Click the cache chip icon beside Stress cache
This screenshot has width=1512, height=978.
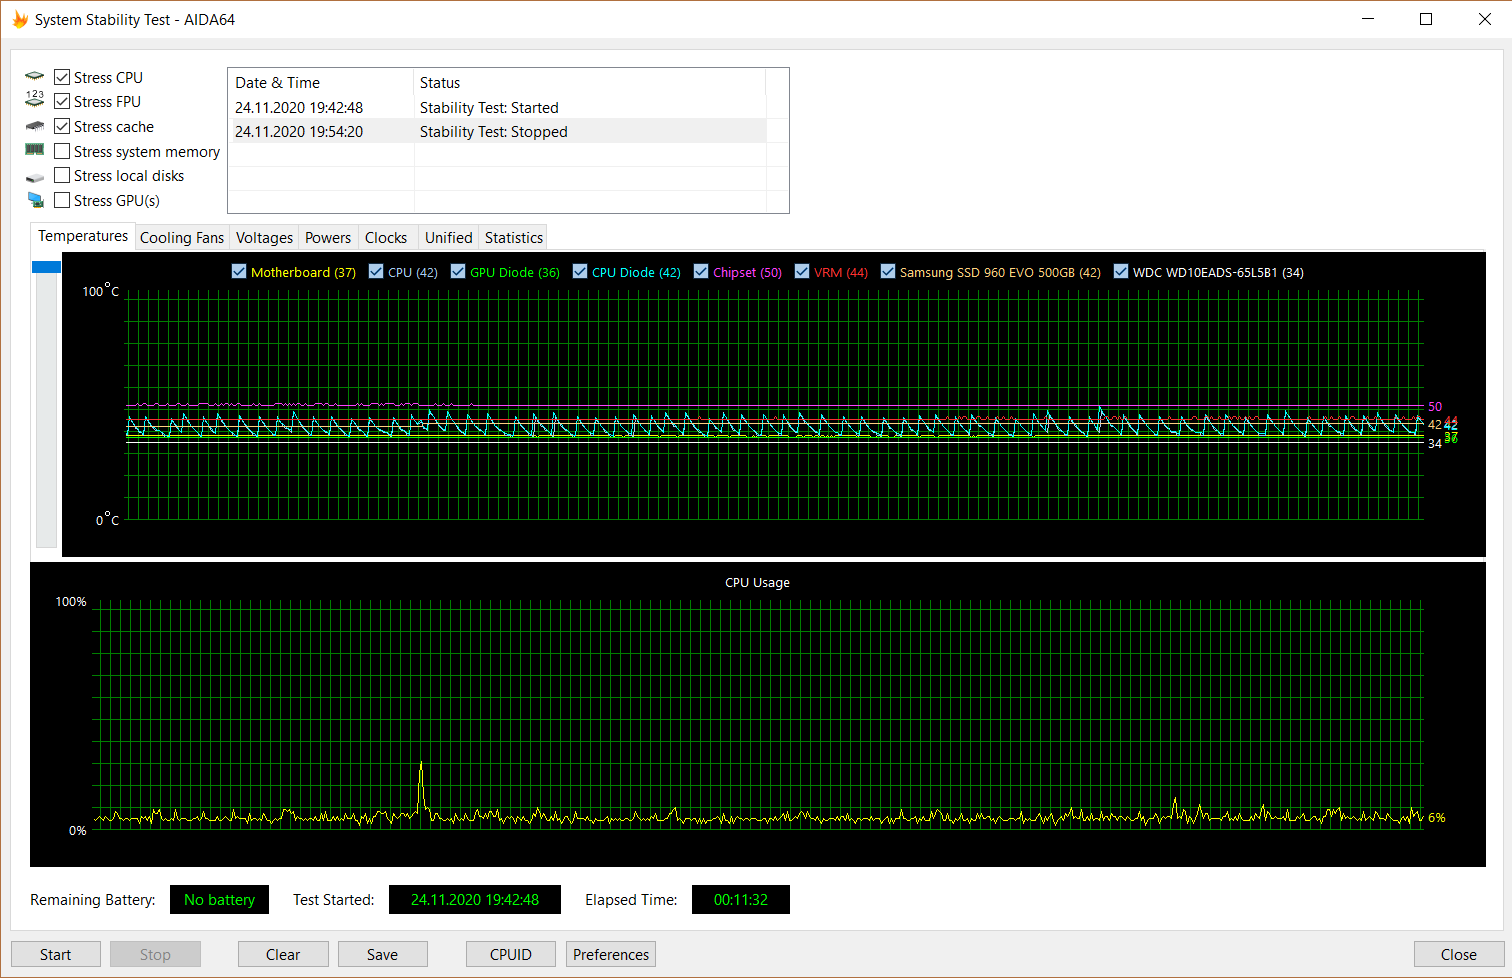pos(35,126)
